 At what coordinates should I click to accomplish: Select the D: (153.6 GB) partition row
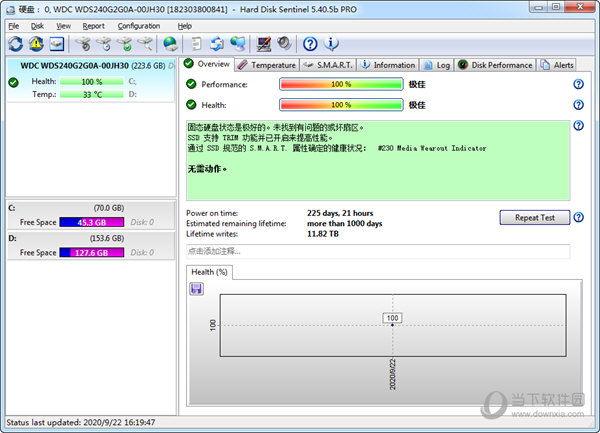click(91, 246)
